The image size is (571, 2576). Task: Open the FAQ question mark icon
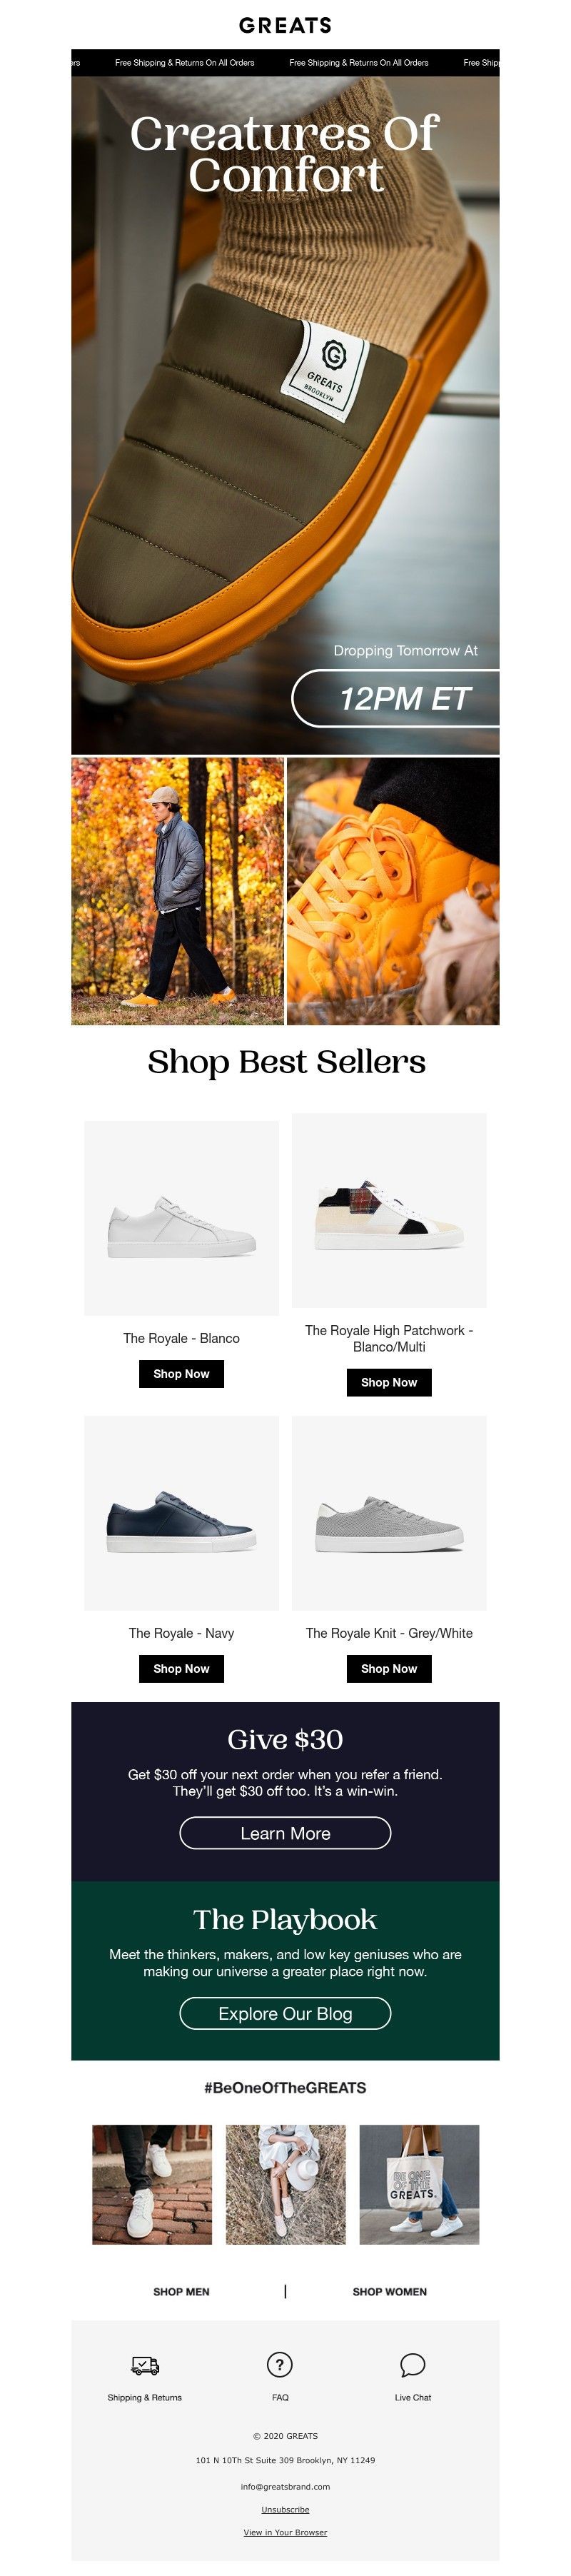coord(280,2364)
